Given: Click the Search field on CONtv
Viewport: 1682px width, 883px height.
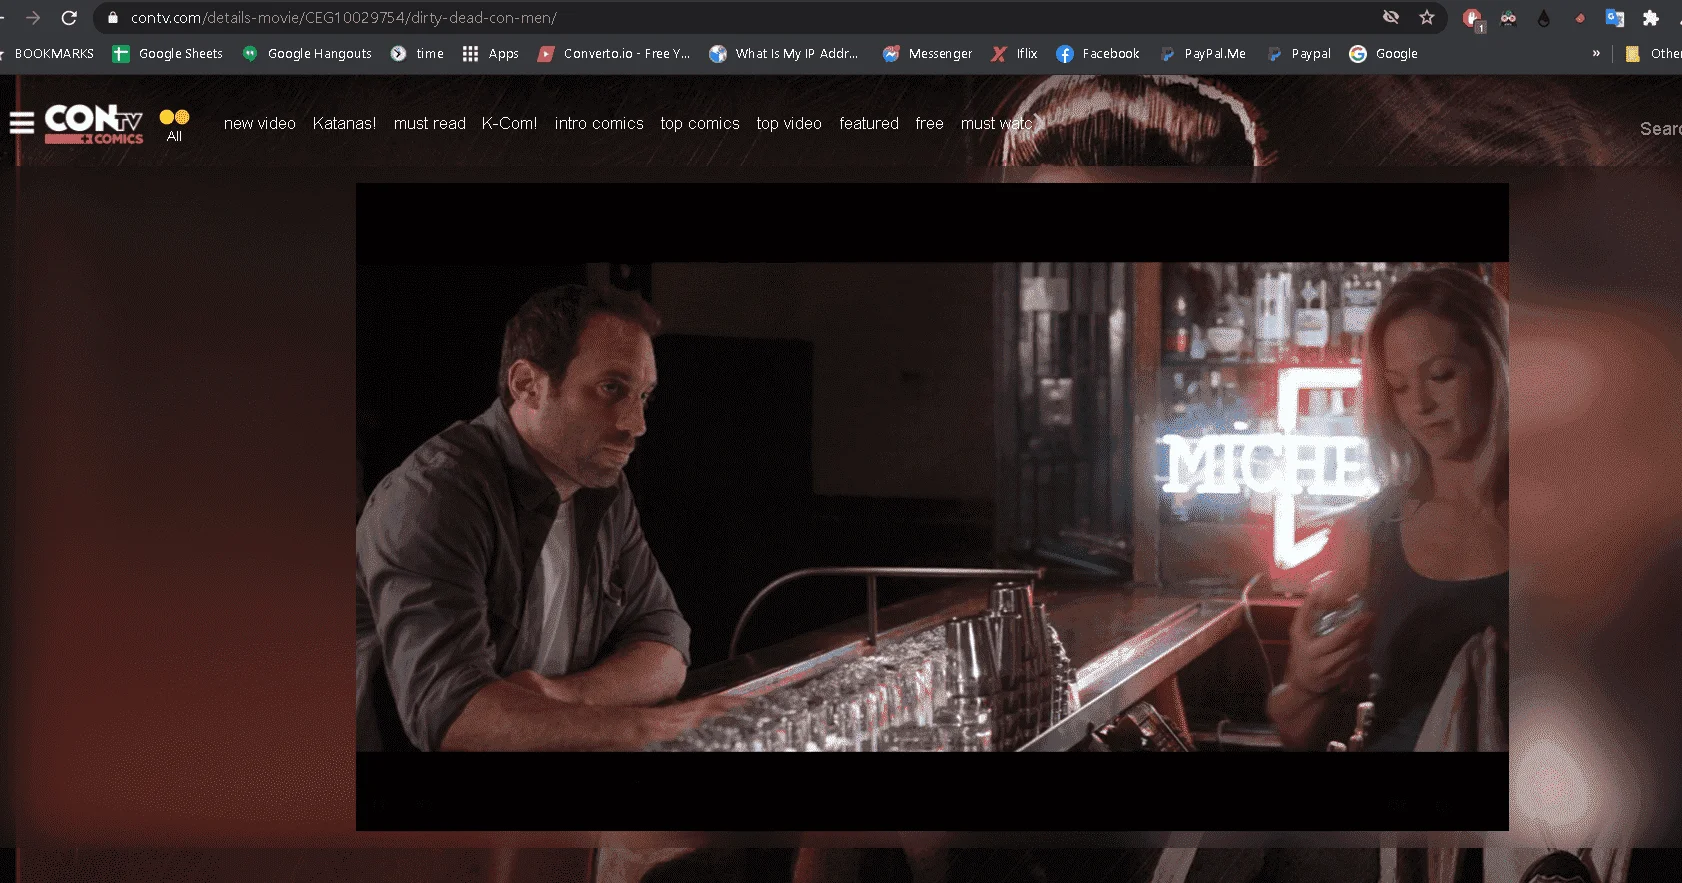Looking at the screenshot, I should coord(1660,128).
